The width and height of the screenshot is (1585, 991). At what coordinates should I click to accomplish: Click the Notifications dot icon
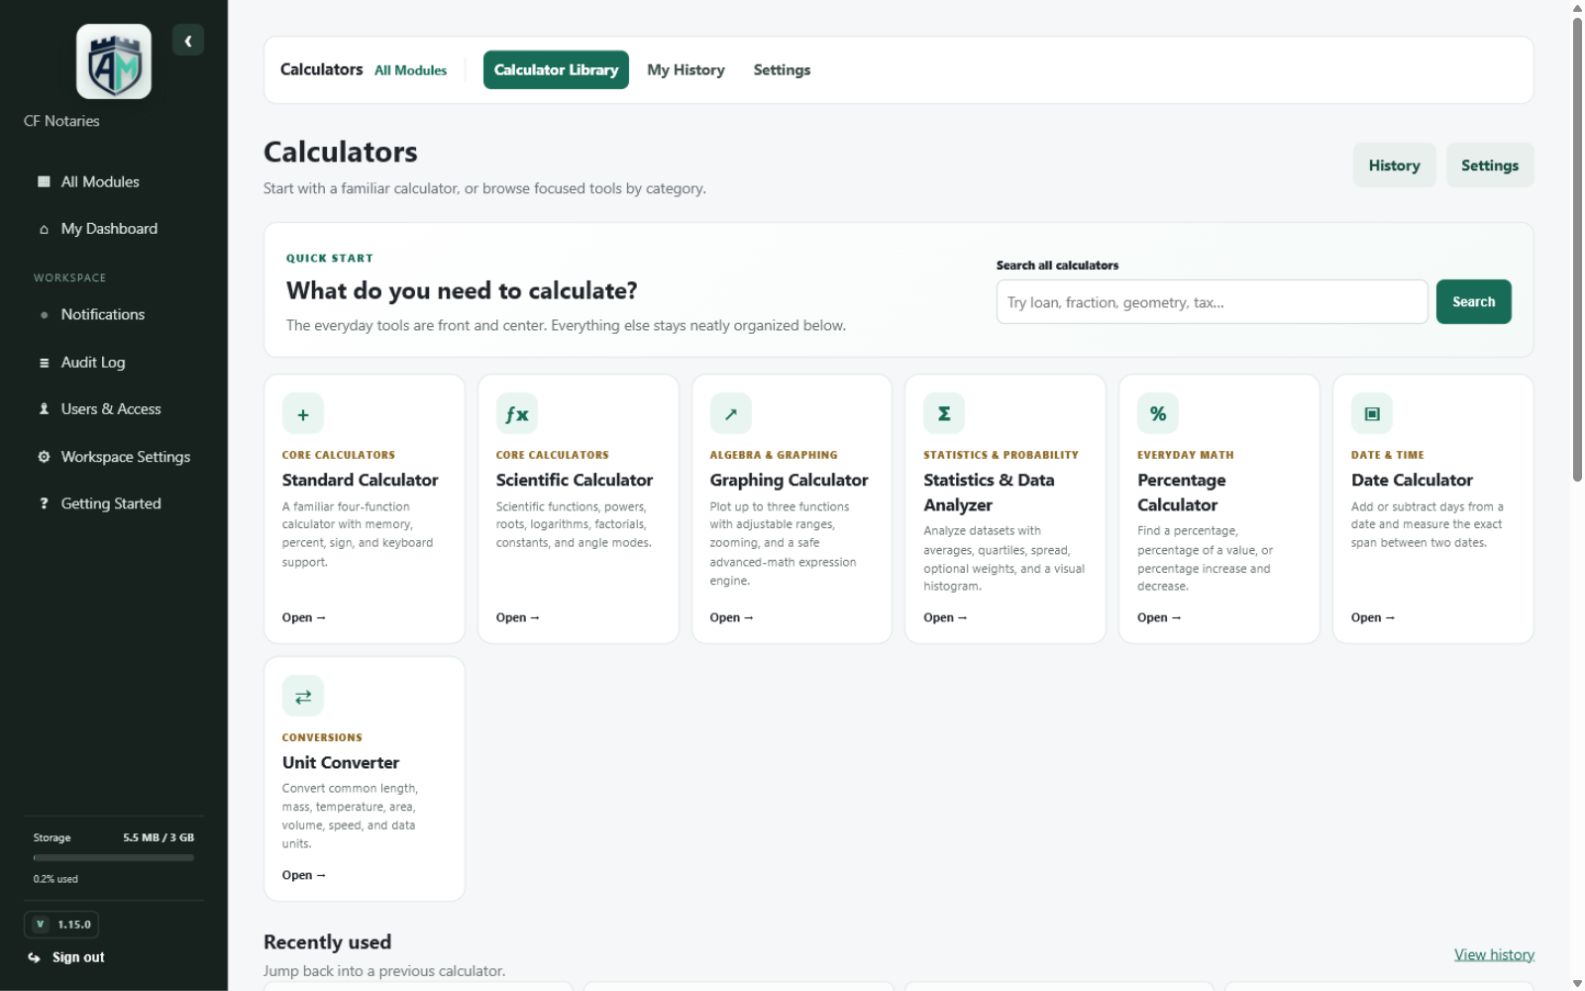(44, 315)
